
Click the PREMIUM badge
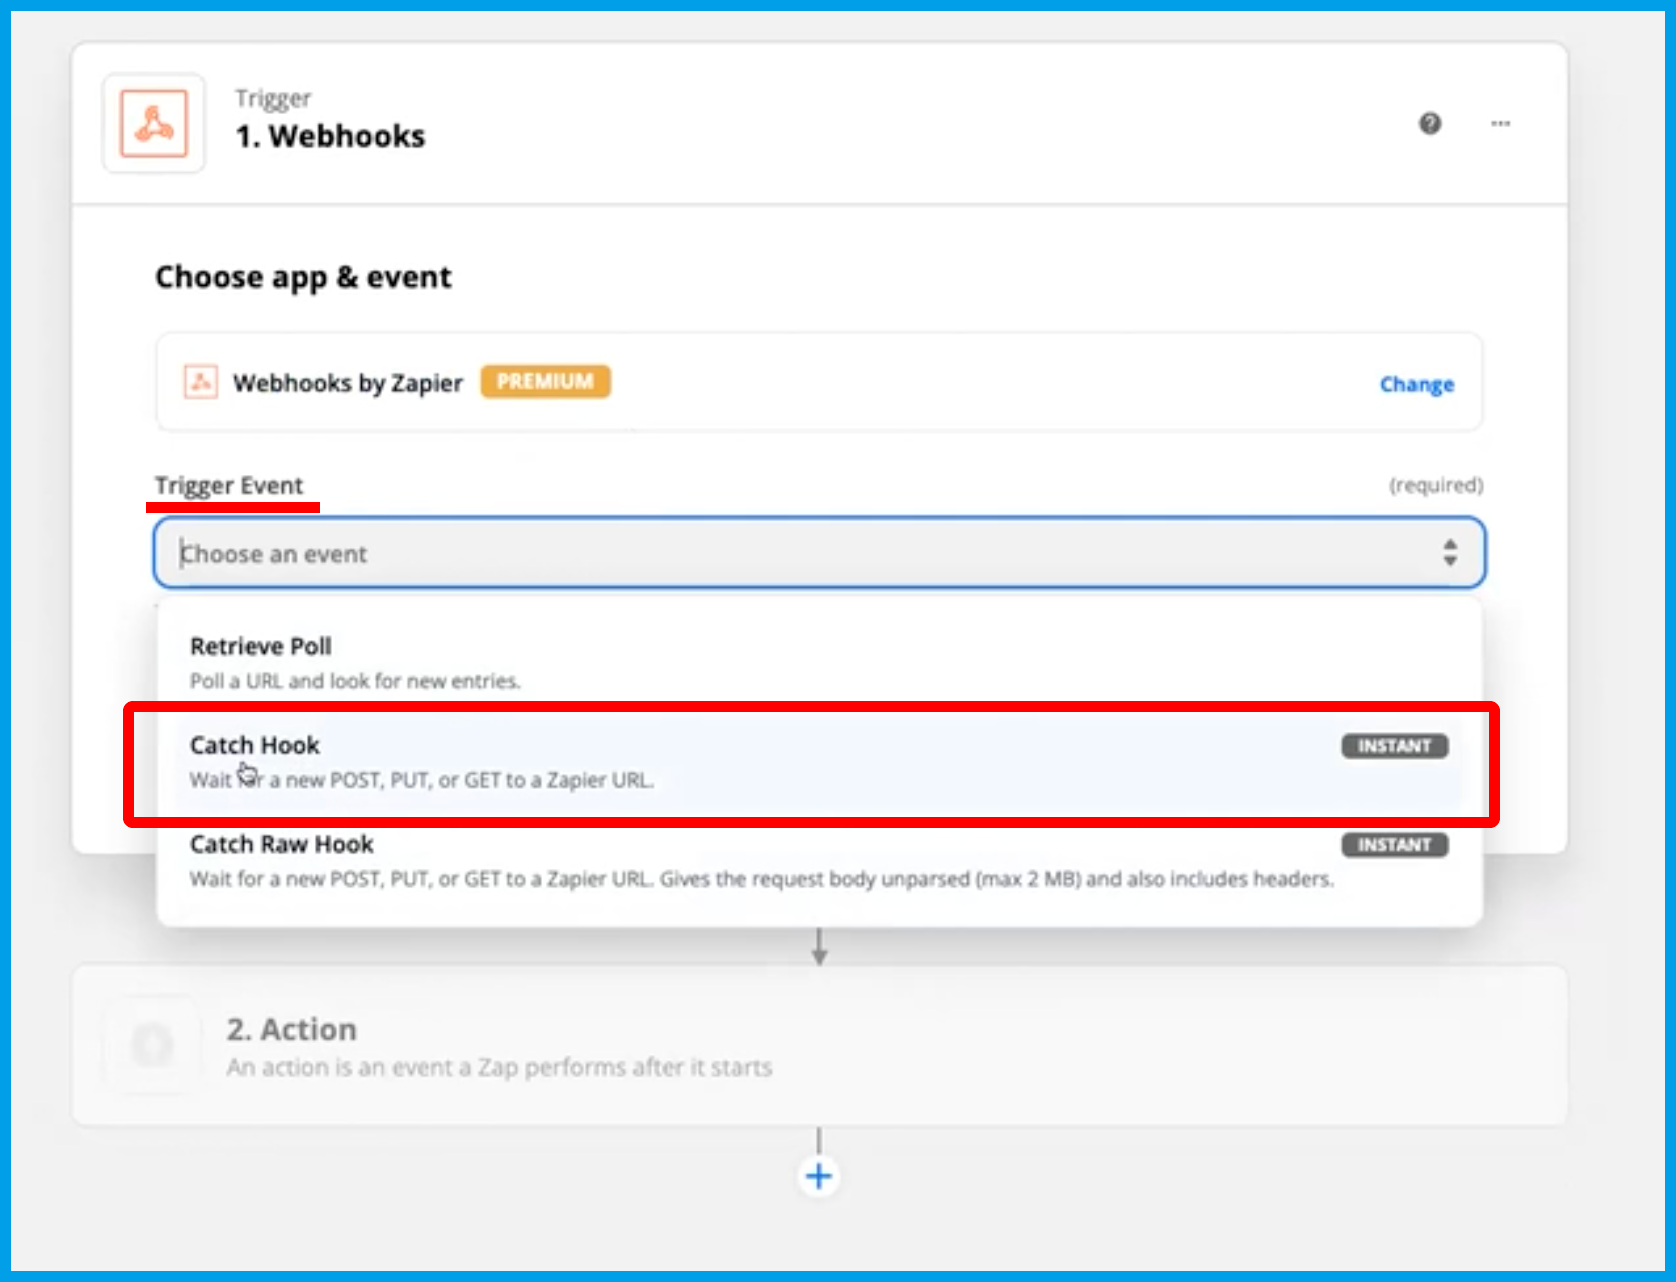point(545,382)
